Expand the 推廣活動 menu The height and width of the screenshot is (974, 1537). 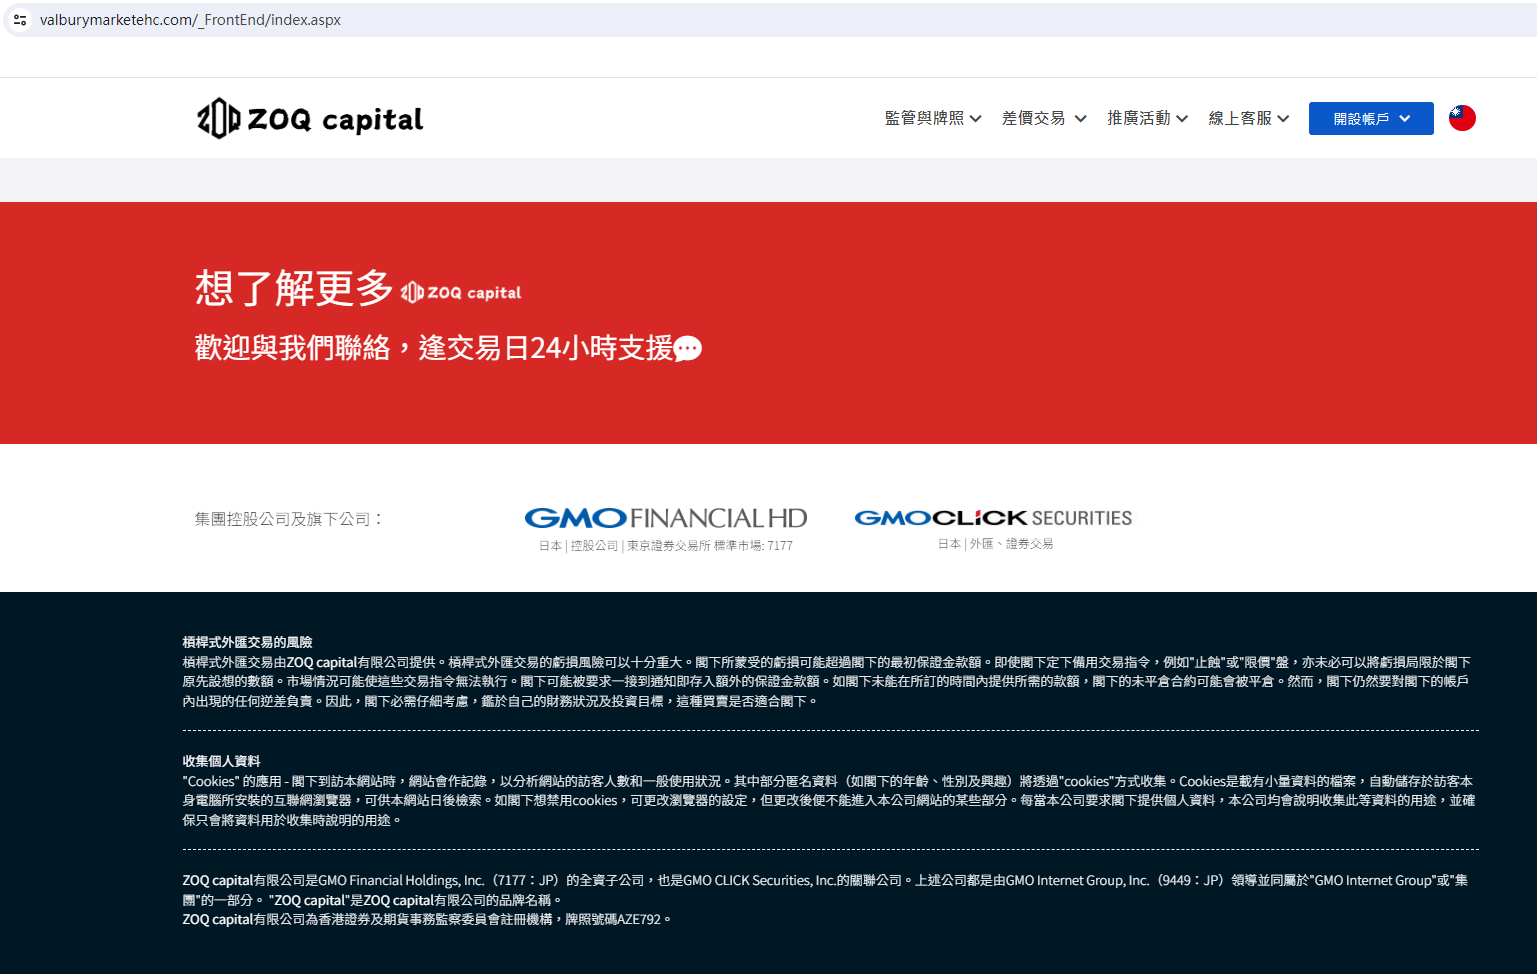(1147, 118)
